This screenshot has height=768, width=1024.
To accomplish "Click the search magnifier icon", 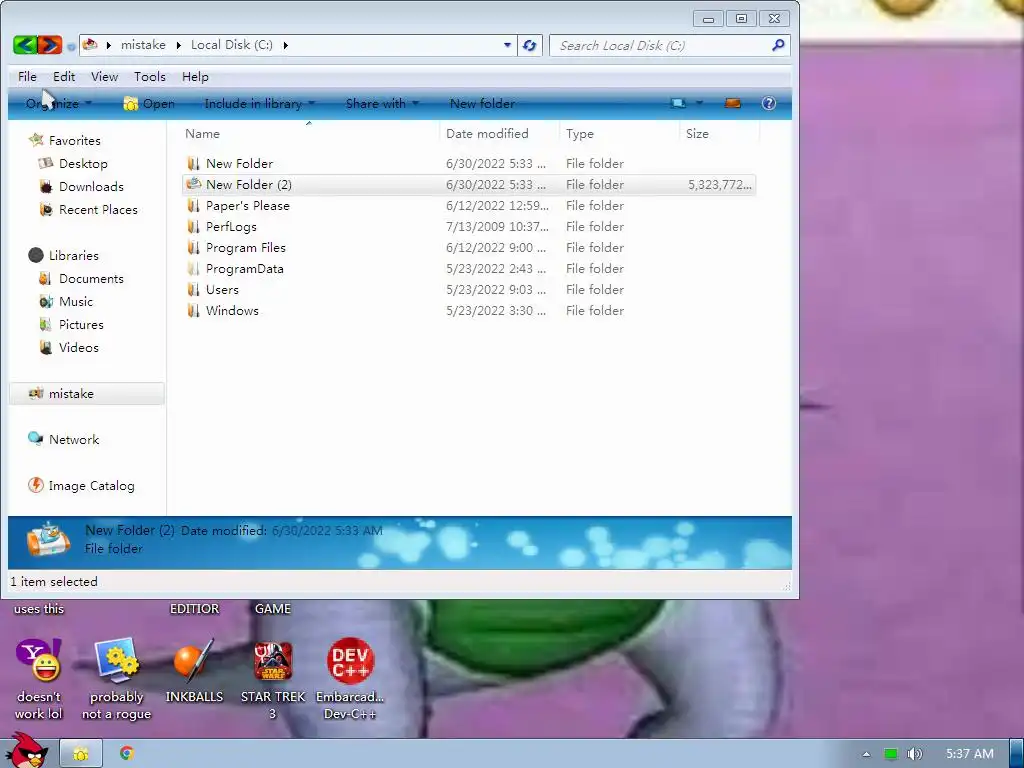I will (x=778, y=45).
